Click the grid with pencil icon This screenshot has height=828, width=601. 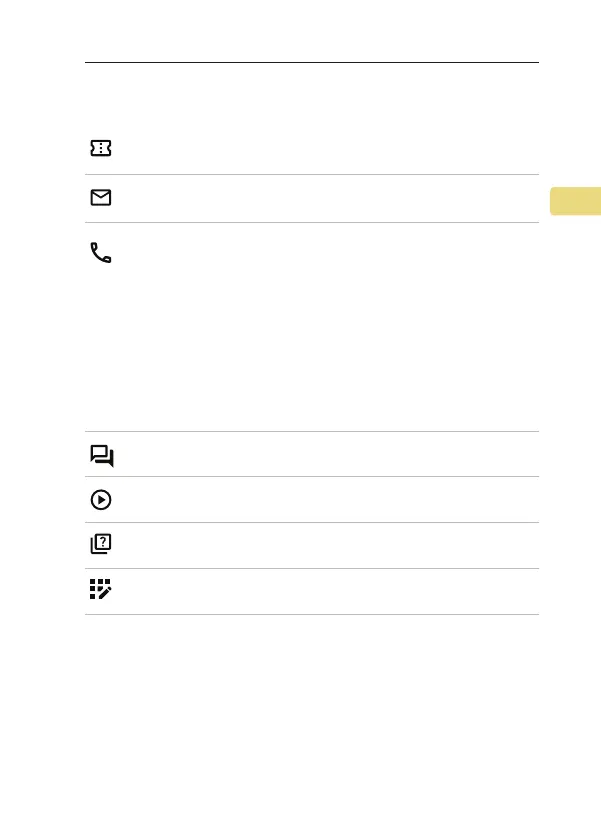(101, 590)
